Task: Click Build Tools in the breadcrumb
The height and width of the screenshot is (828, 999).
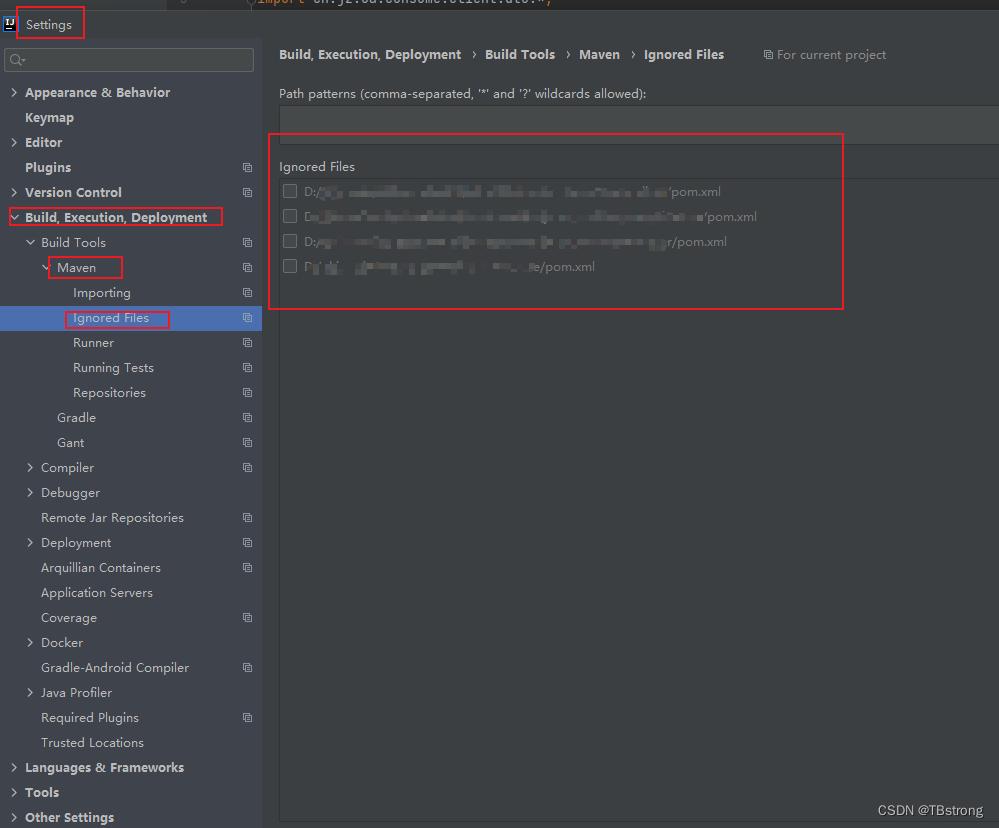Action: [520, 55]
